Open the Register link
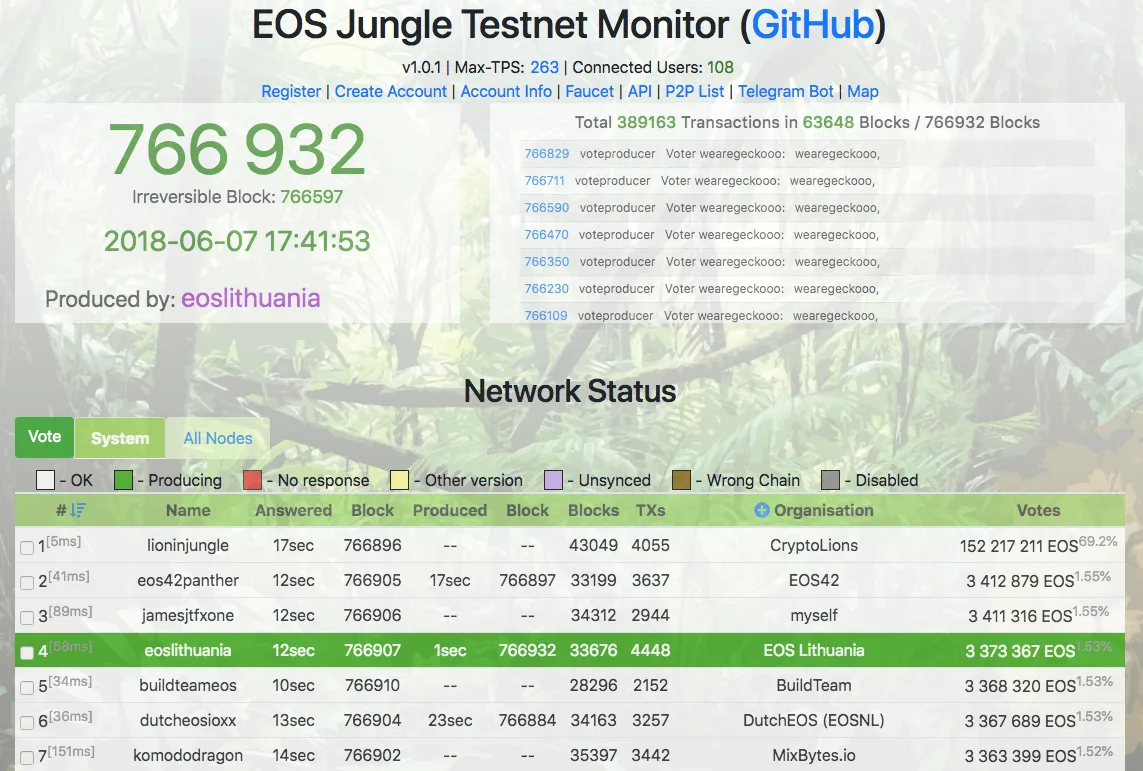 click(291, 91)
